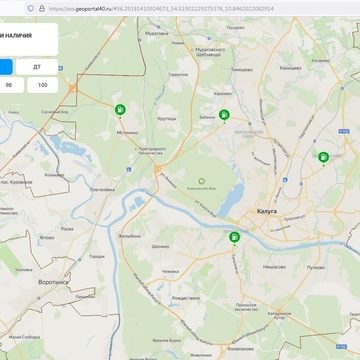Select the easternmost gas station marker in Калуга

click(323, 157)
